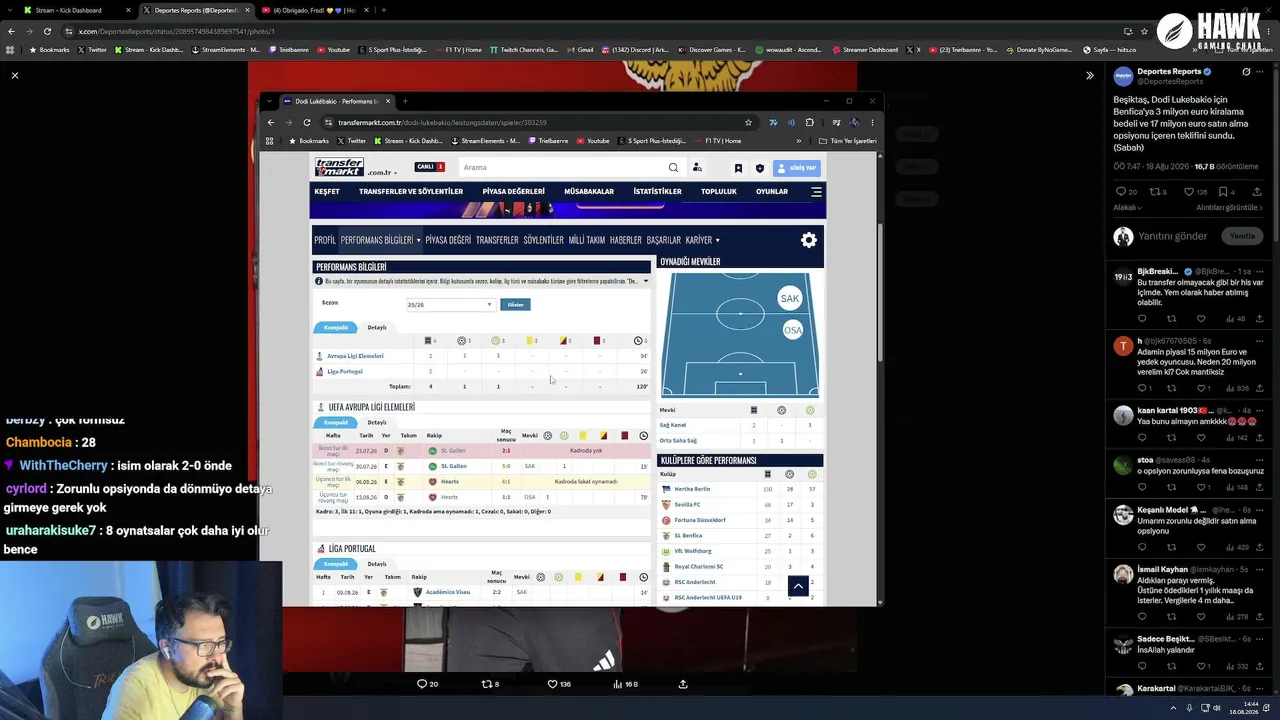Open the Sezon 25/26 dropdown
The image size is (1280, 720).
(x=449, y=304)
